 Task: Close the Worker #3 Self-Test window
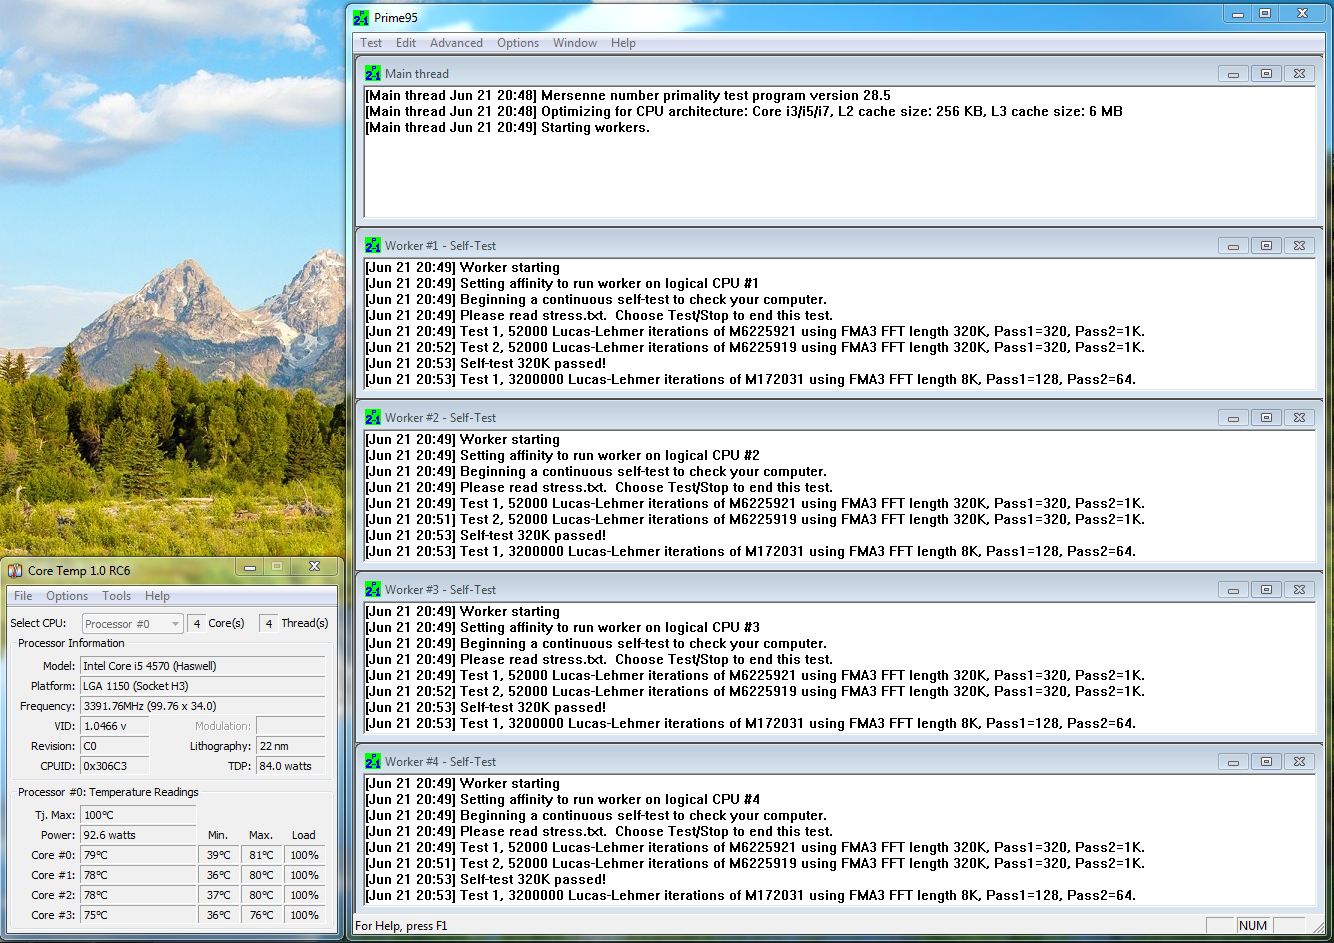(1299, 590)
